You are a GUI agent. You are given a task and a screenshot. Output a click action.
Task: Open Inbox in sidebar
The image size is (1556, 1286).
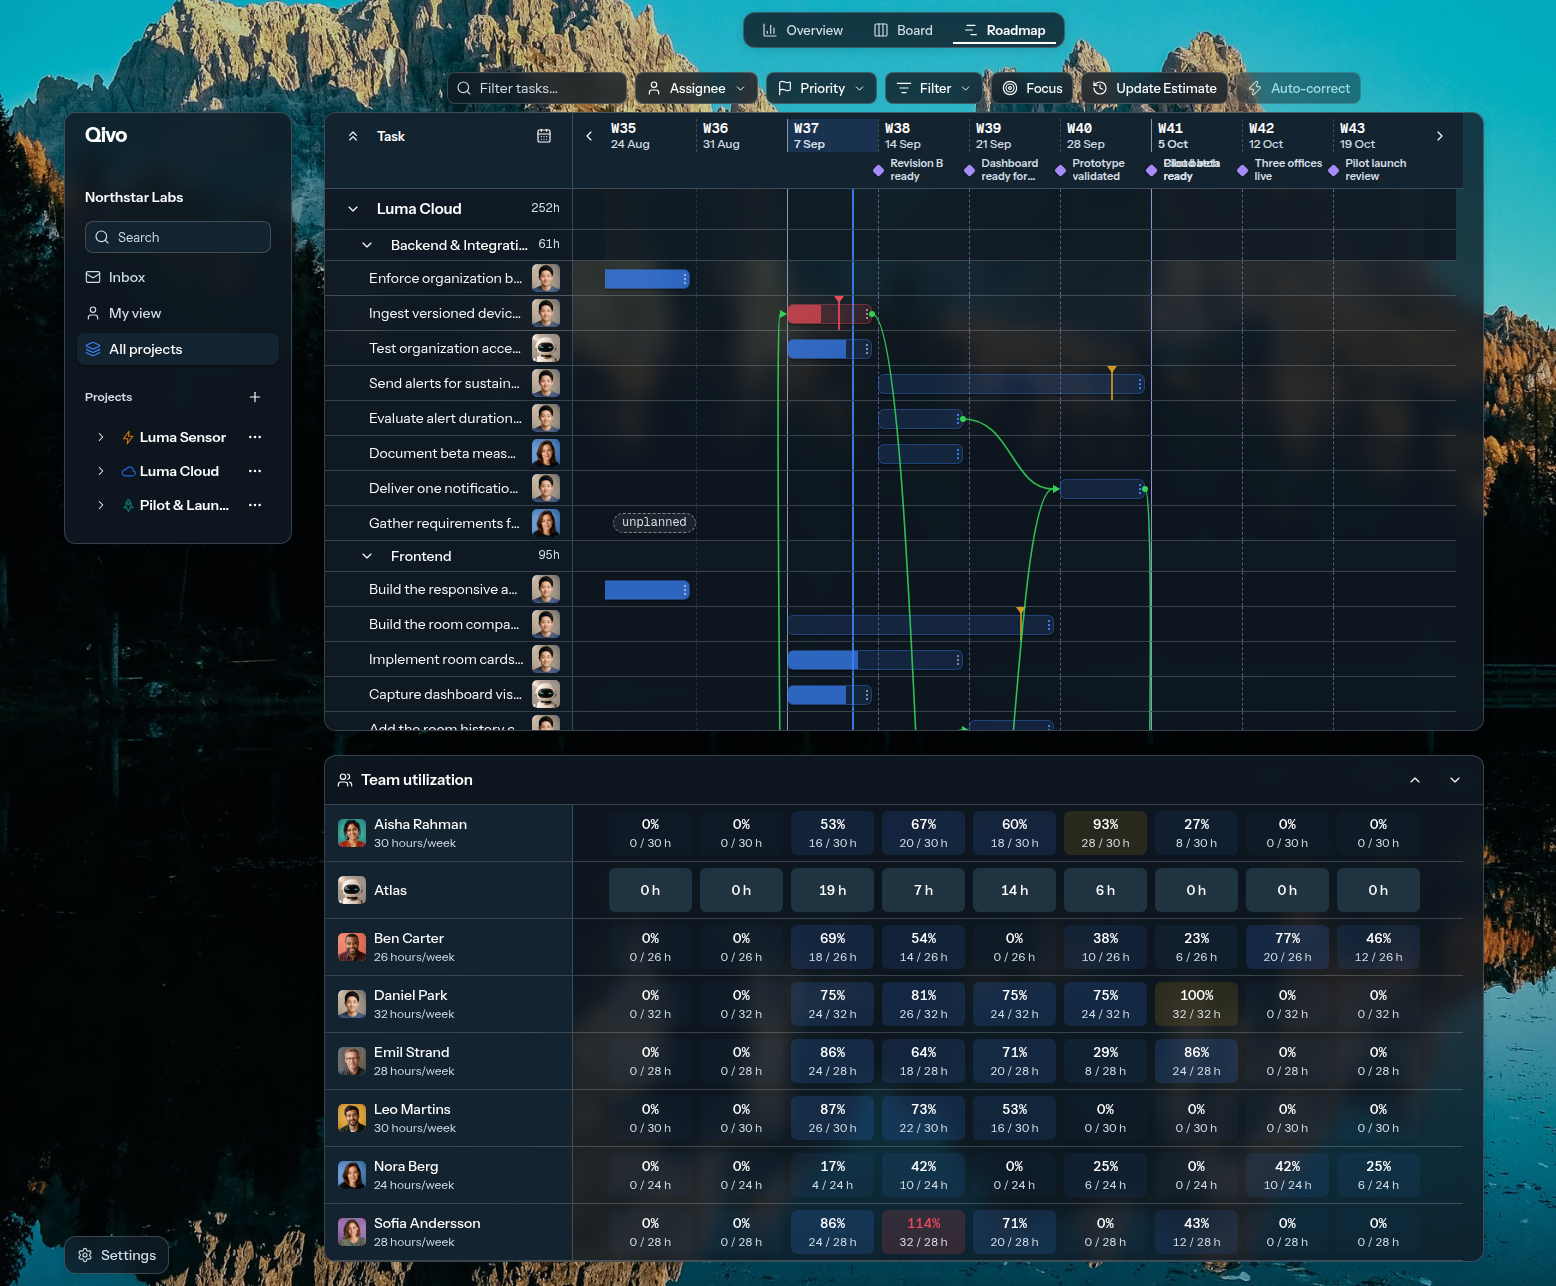[178, 277]
